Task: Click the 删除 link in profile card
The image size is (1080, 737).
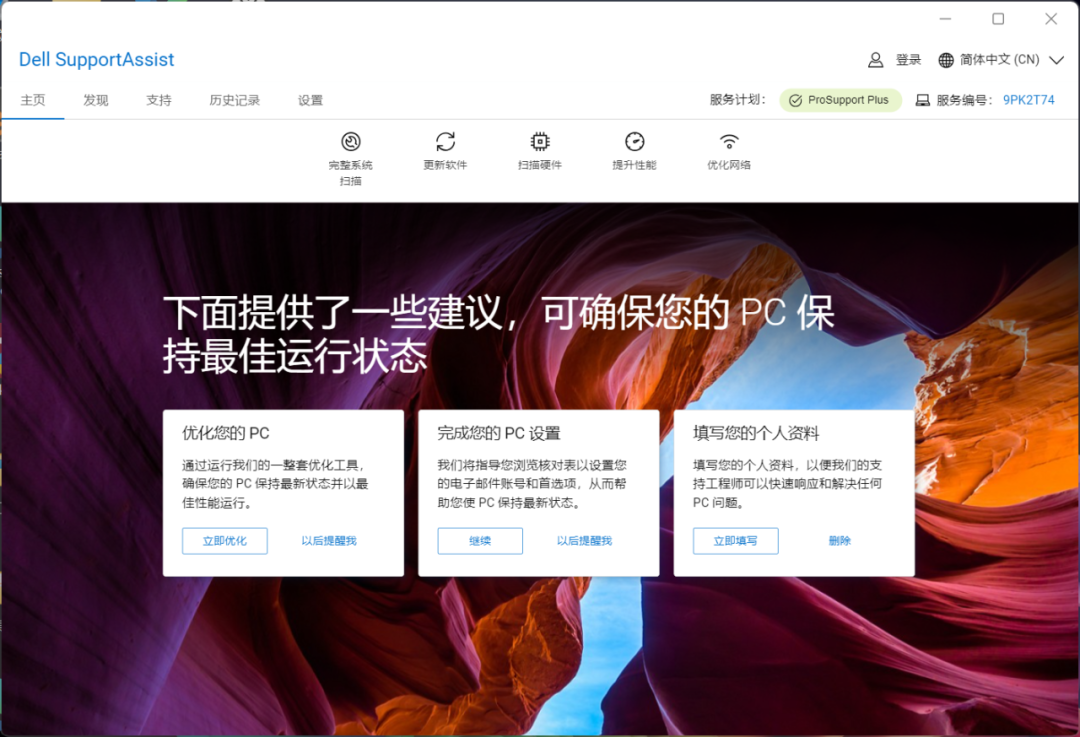Action: [840, 541]
